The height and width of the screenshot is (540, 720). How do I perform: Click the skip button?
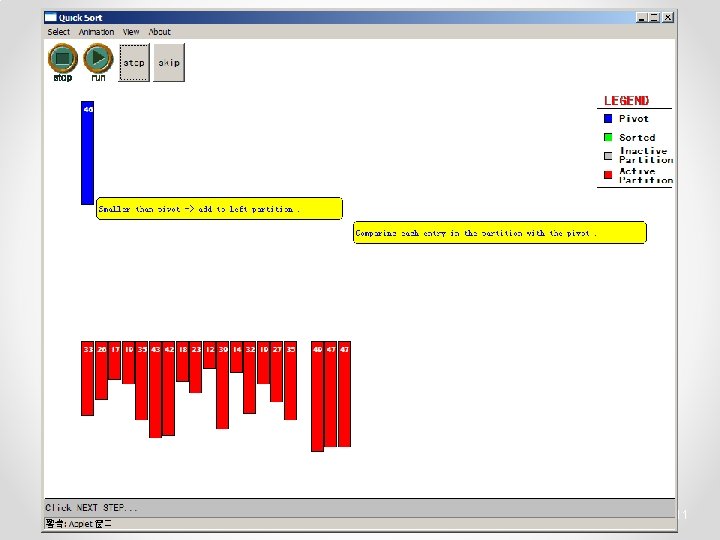(169, 63)
